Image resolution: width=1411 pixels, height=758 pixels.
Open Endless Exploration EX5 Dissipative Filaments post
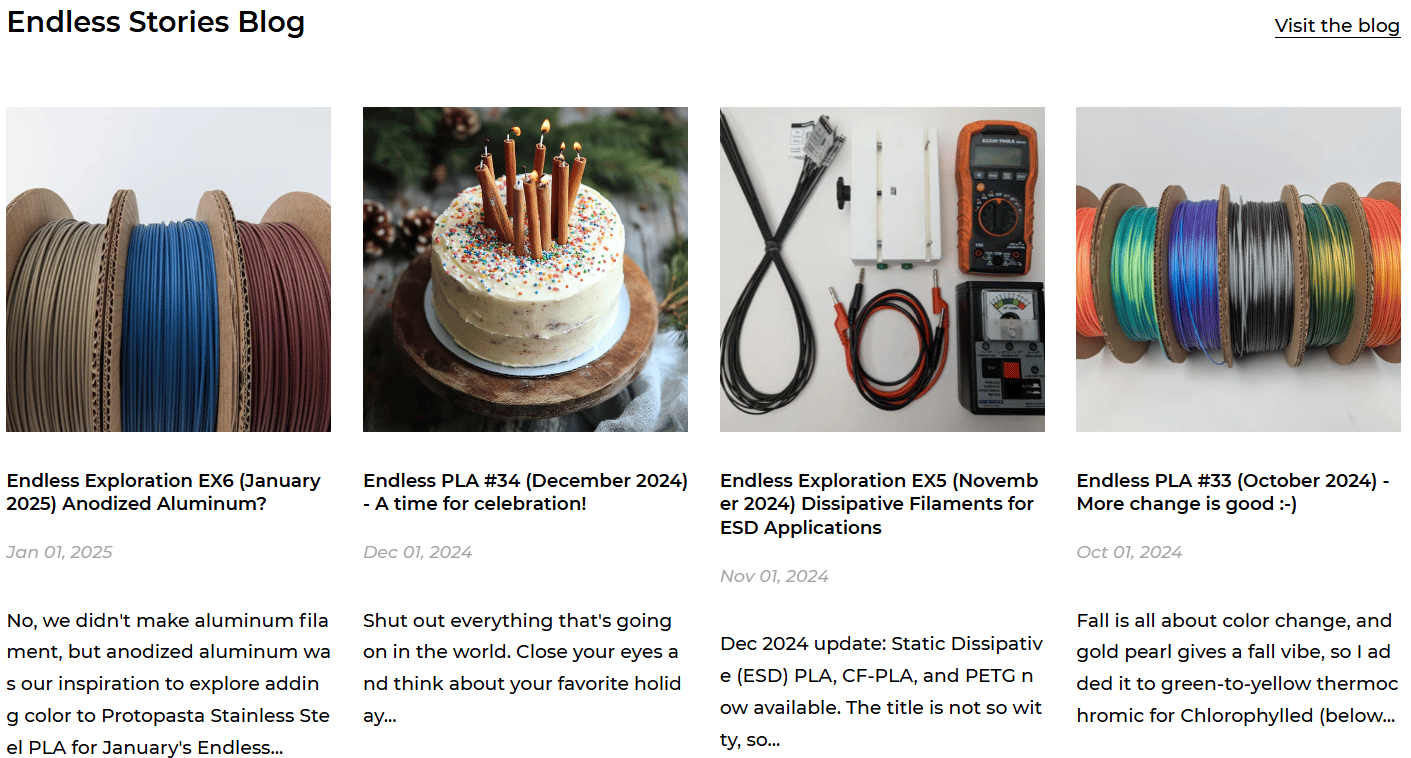[x=880, y=504]
